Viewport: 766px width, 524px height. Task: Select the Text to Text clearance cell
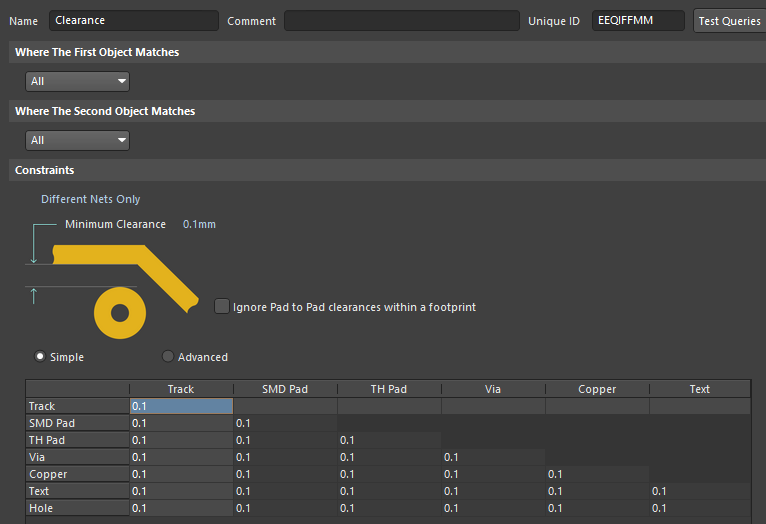click(x=699, y=491)
